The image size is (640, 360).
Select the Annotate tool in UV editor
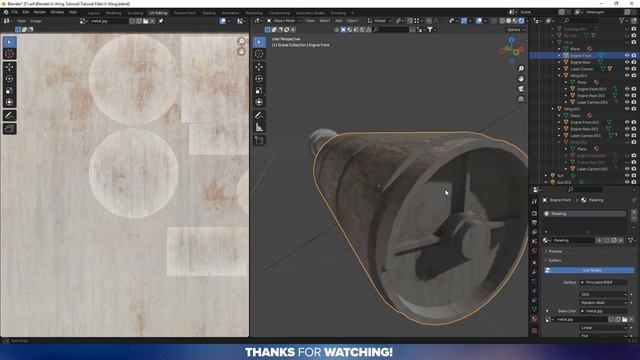(x=9, y=116)
